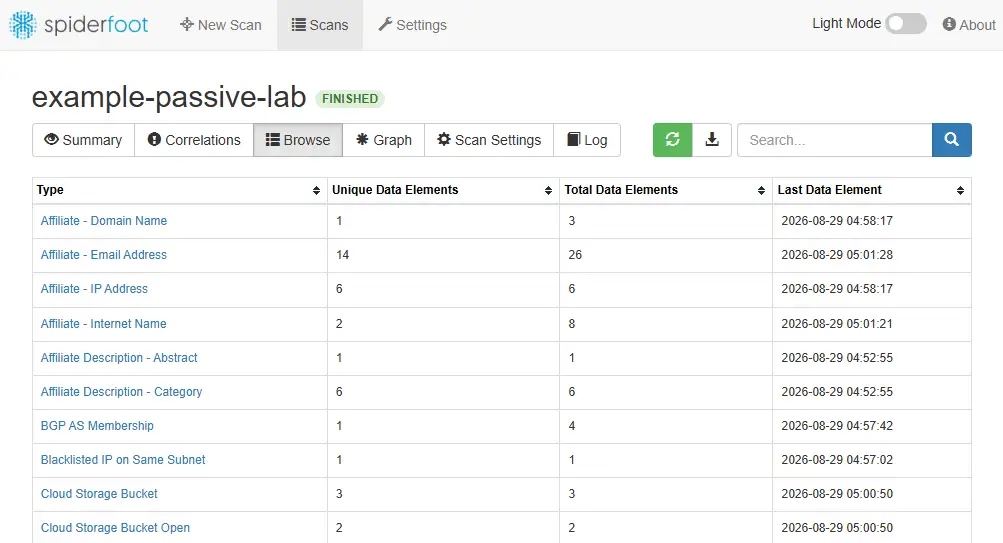
Task: Open the Cloud Storage Bucket link
Action: (x=99, y=494)
